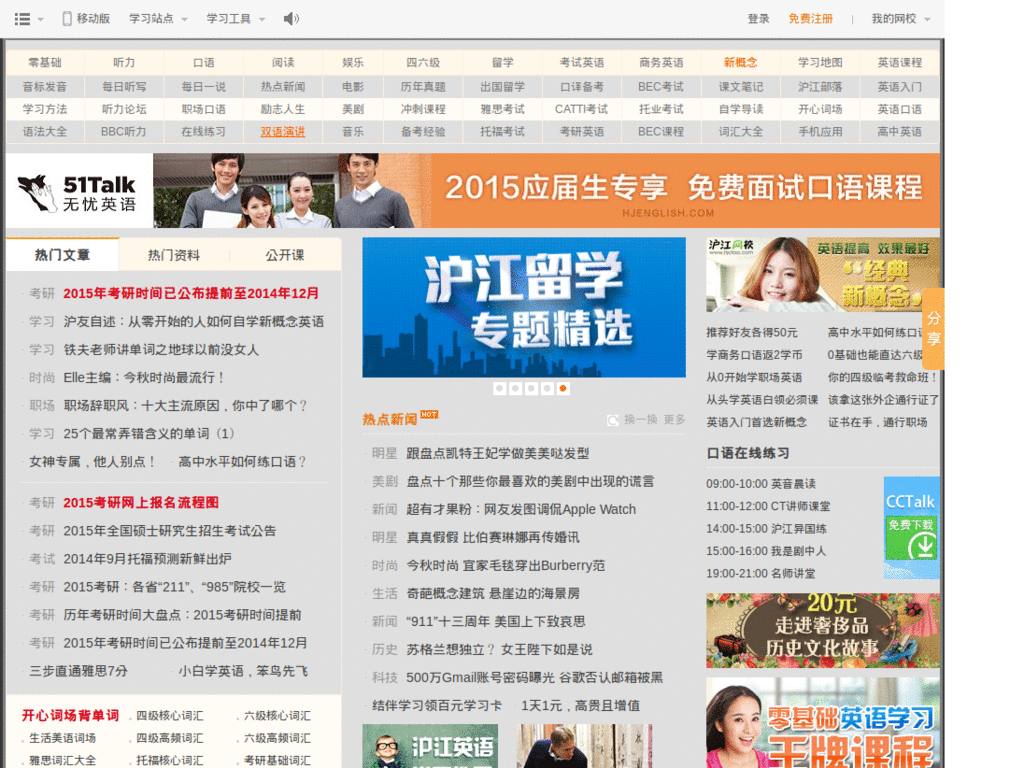Image resolution: width=1024 pixels, height=768 pixels.
Task: Expand the arrow next to list menu icon
Action: tap(40, 20)
